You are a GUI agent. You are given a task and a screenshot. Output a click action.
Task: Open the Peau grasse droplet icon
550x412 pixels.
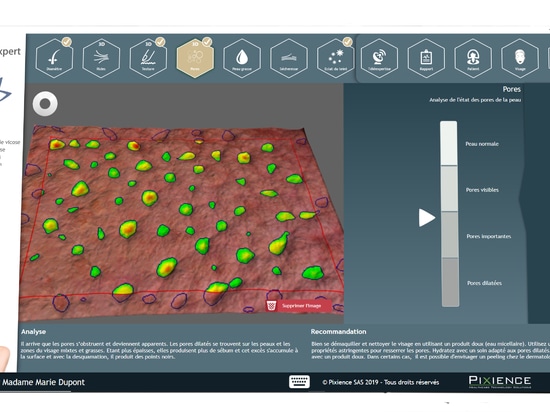(x=242, y=59)
